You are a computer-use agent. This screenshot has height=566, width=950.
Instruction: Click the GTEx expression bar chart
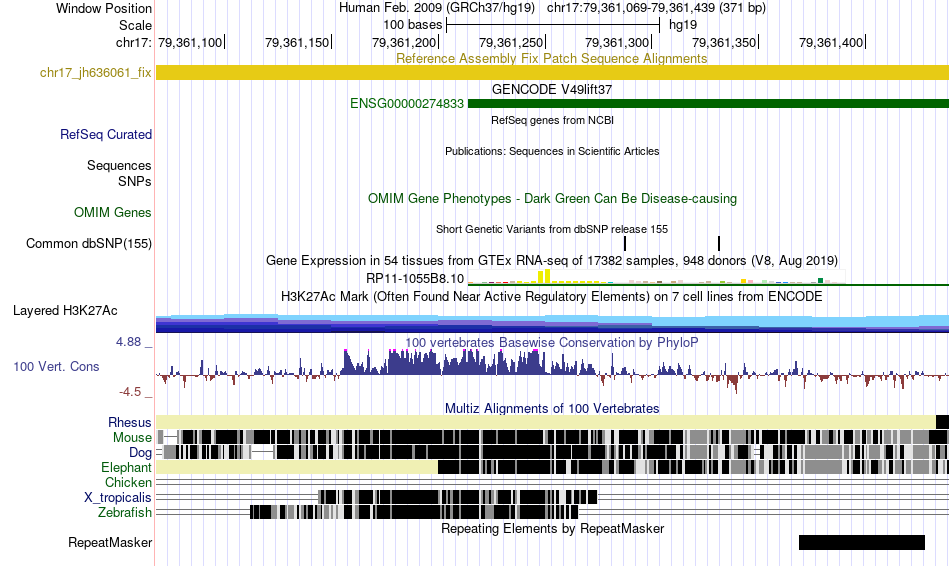coord(656,278)
